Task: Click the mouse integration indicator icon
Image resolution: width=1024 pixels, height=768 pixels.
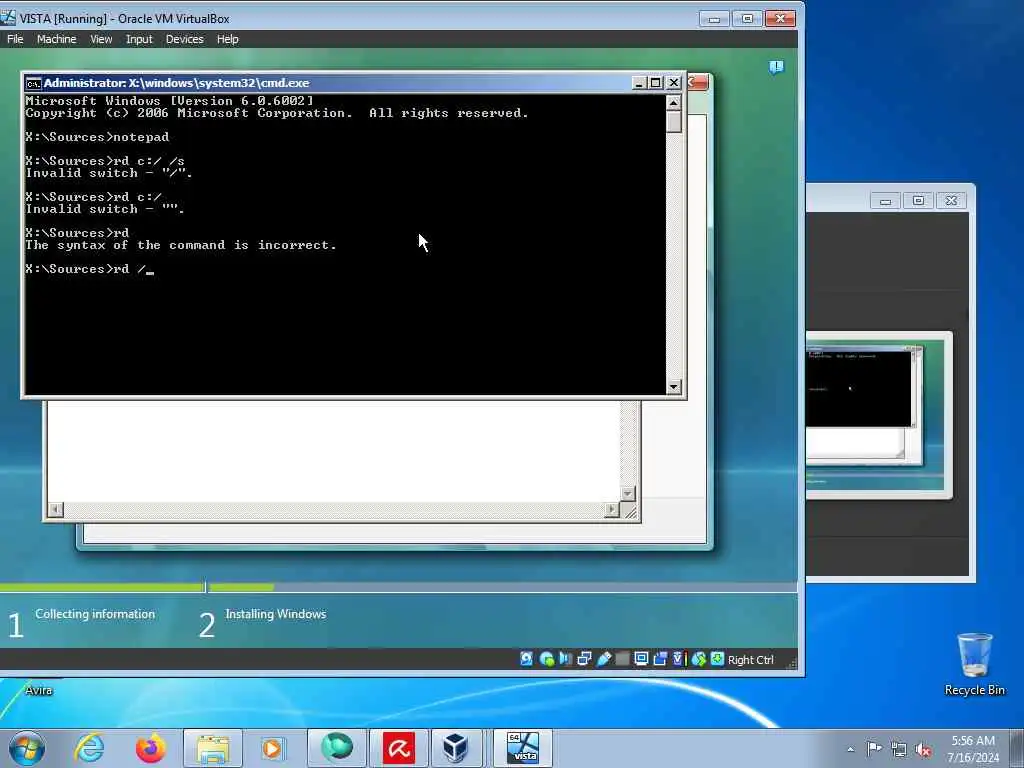Action: [x=698, y=659]
